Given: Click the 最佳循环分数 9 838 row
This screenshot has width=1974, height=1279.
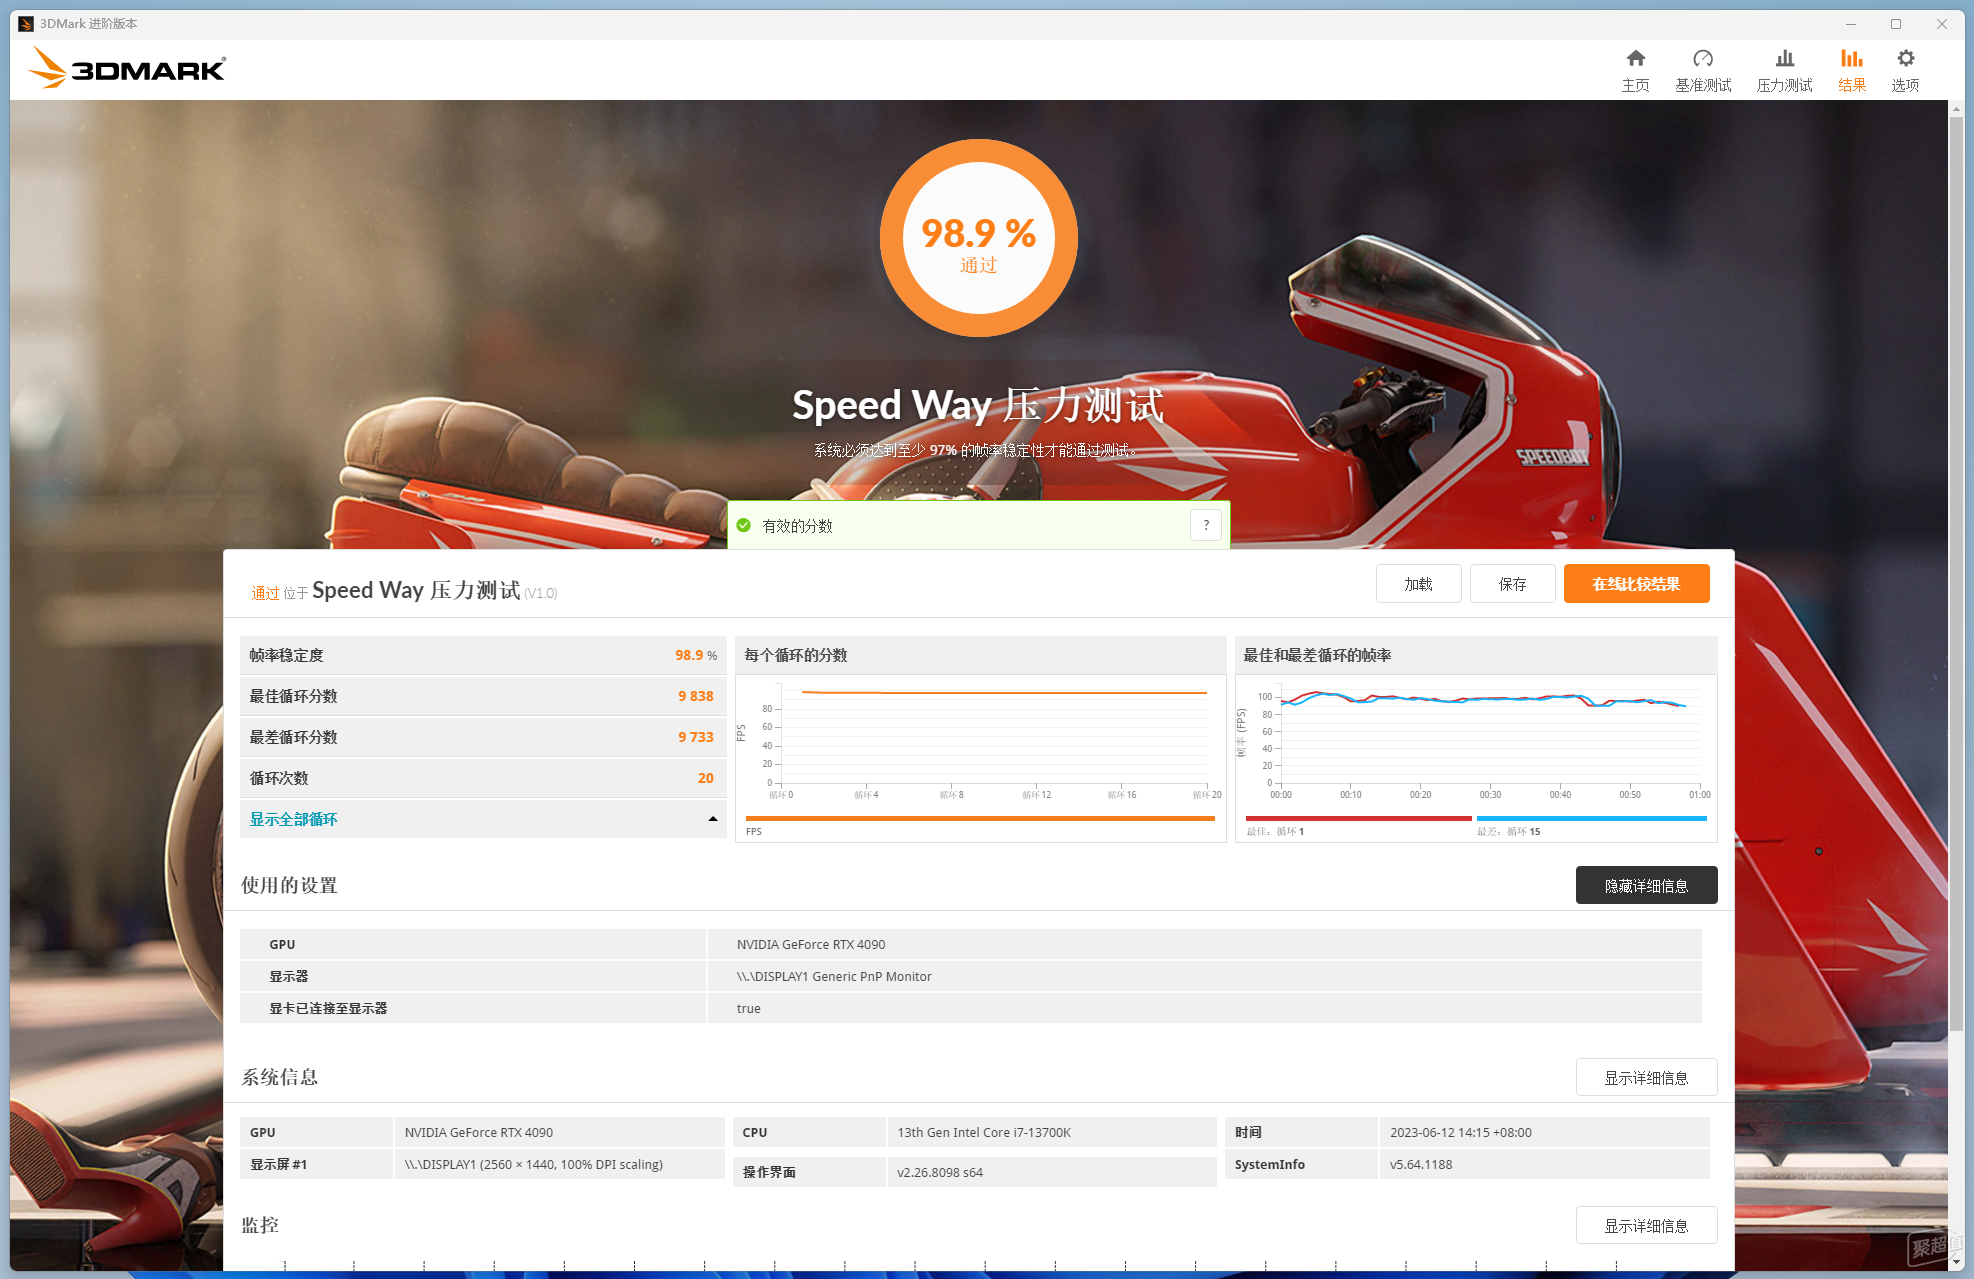Looking at the screenshot, I should tap(483, 696).
